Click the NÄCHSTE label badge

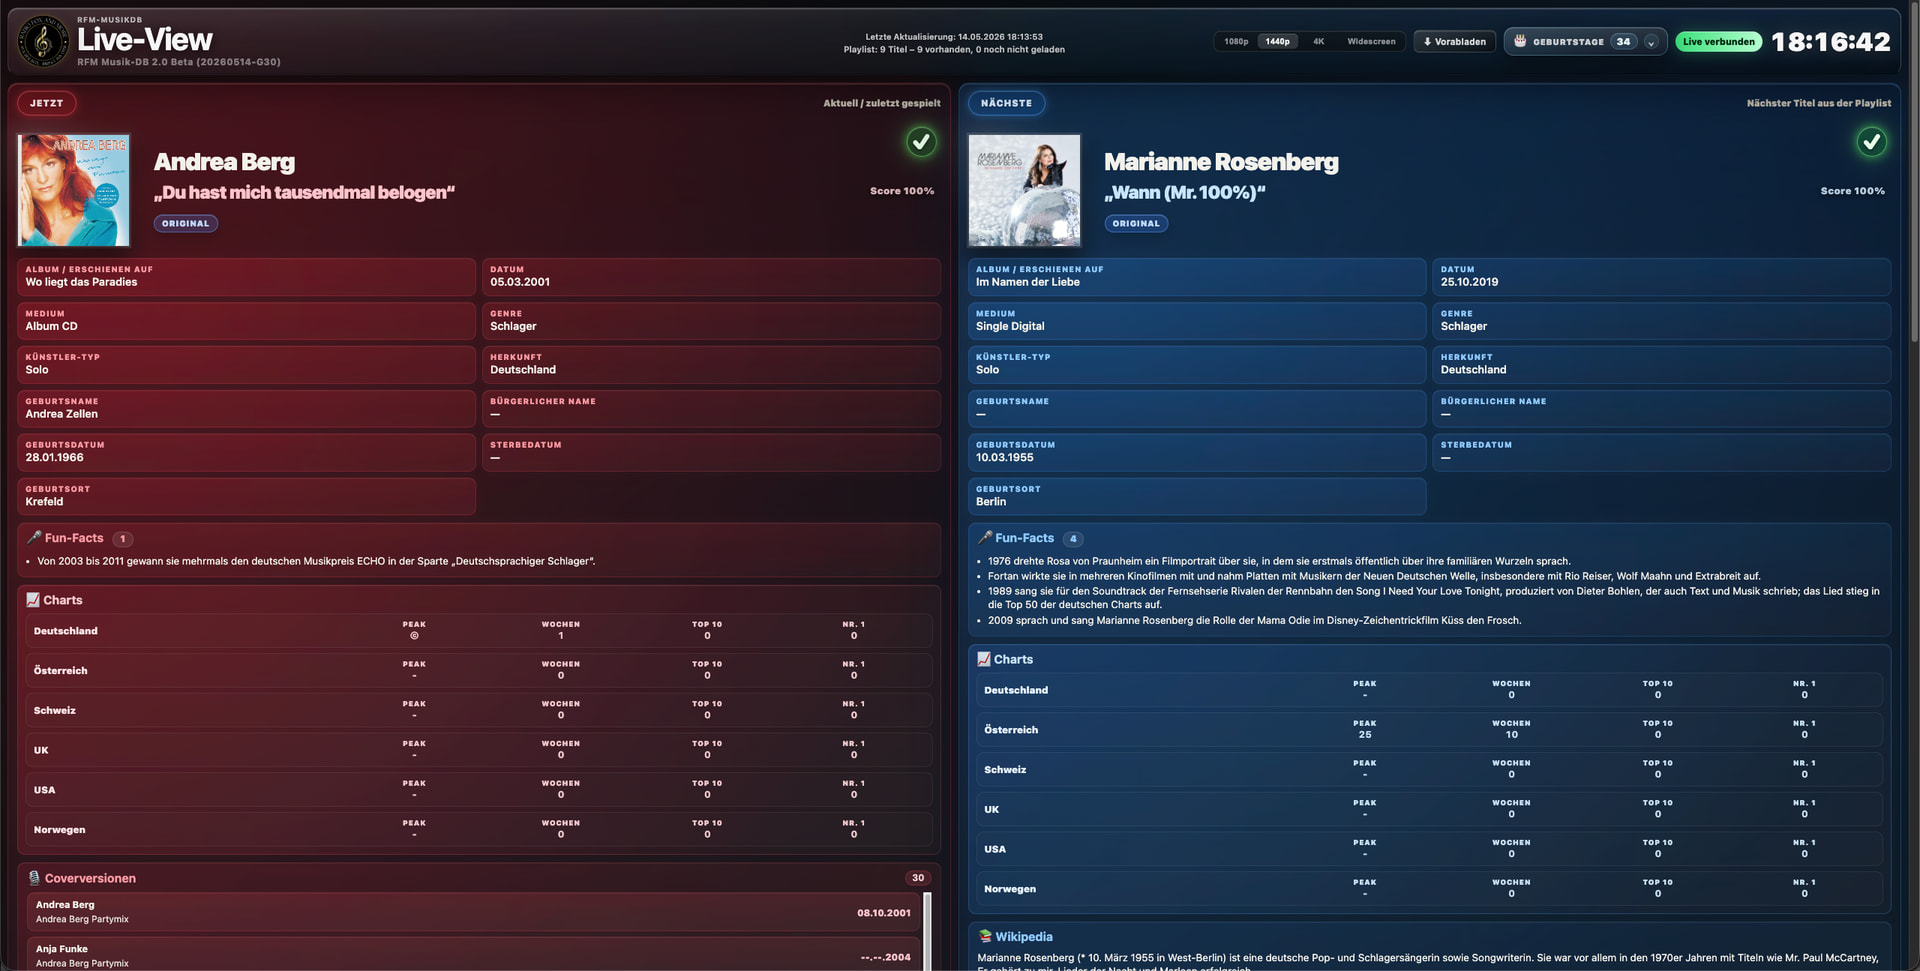[x=1006, y=103]
